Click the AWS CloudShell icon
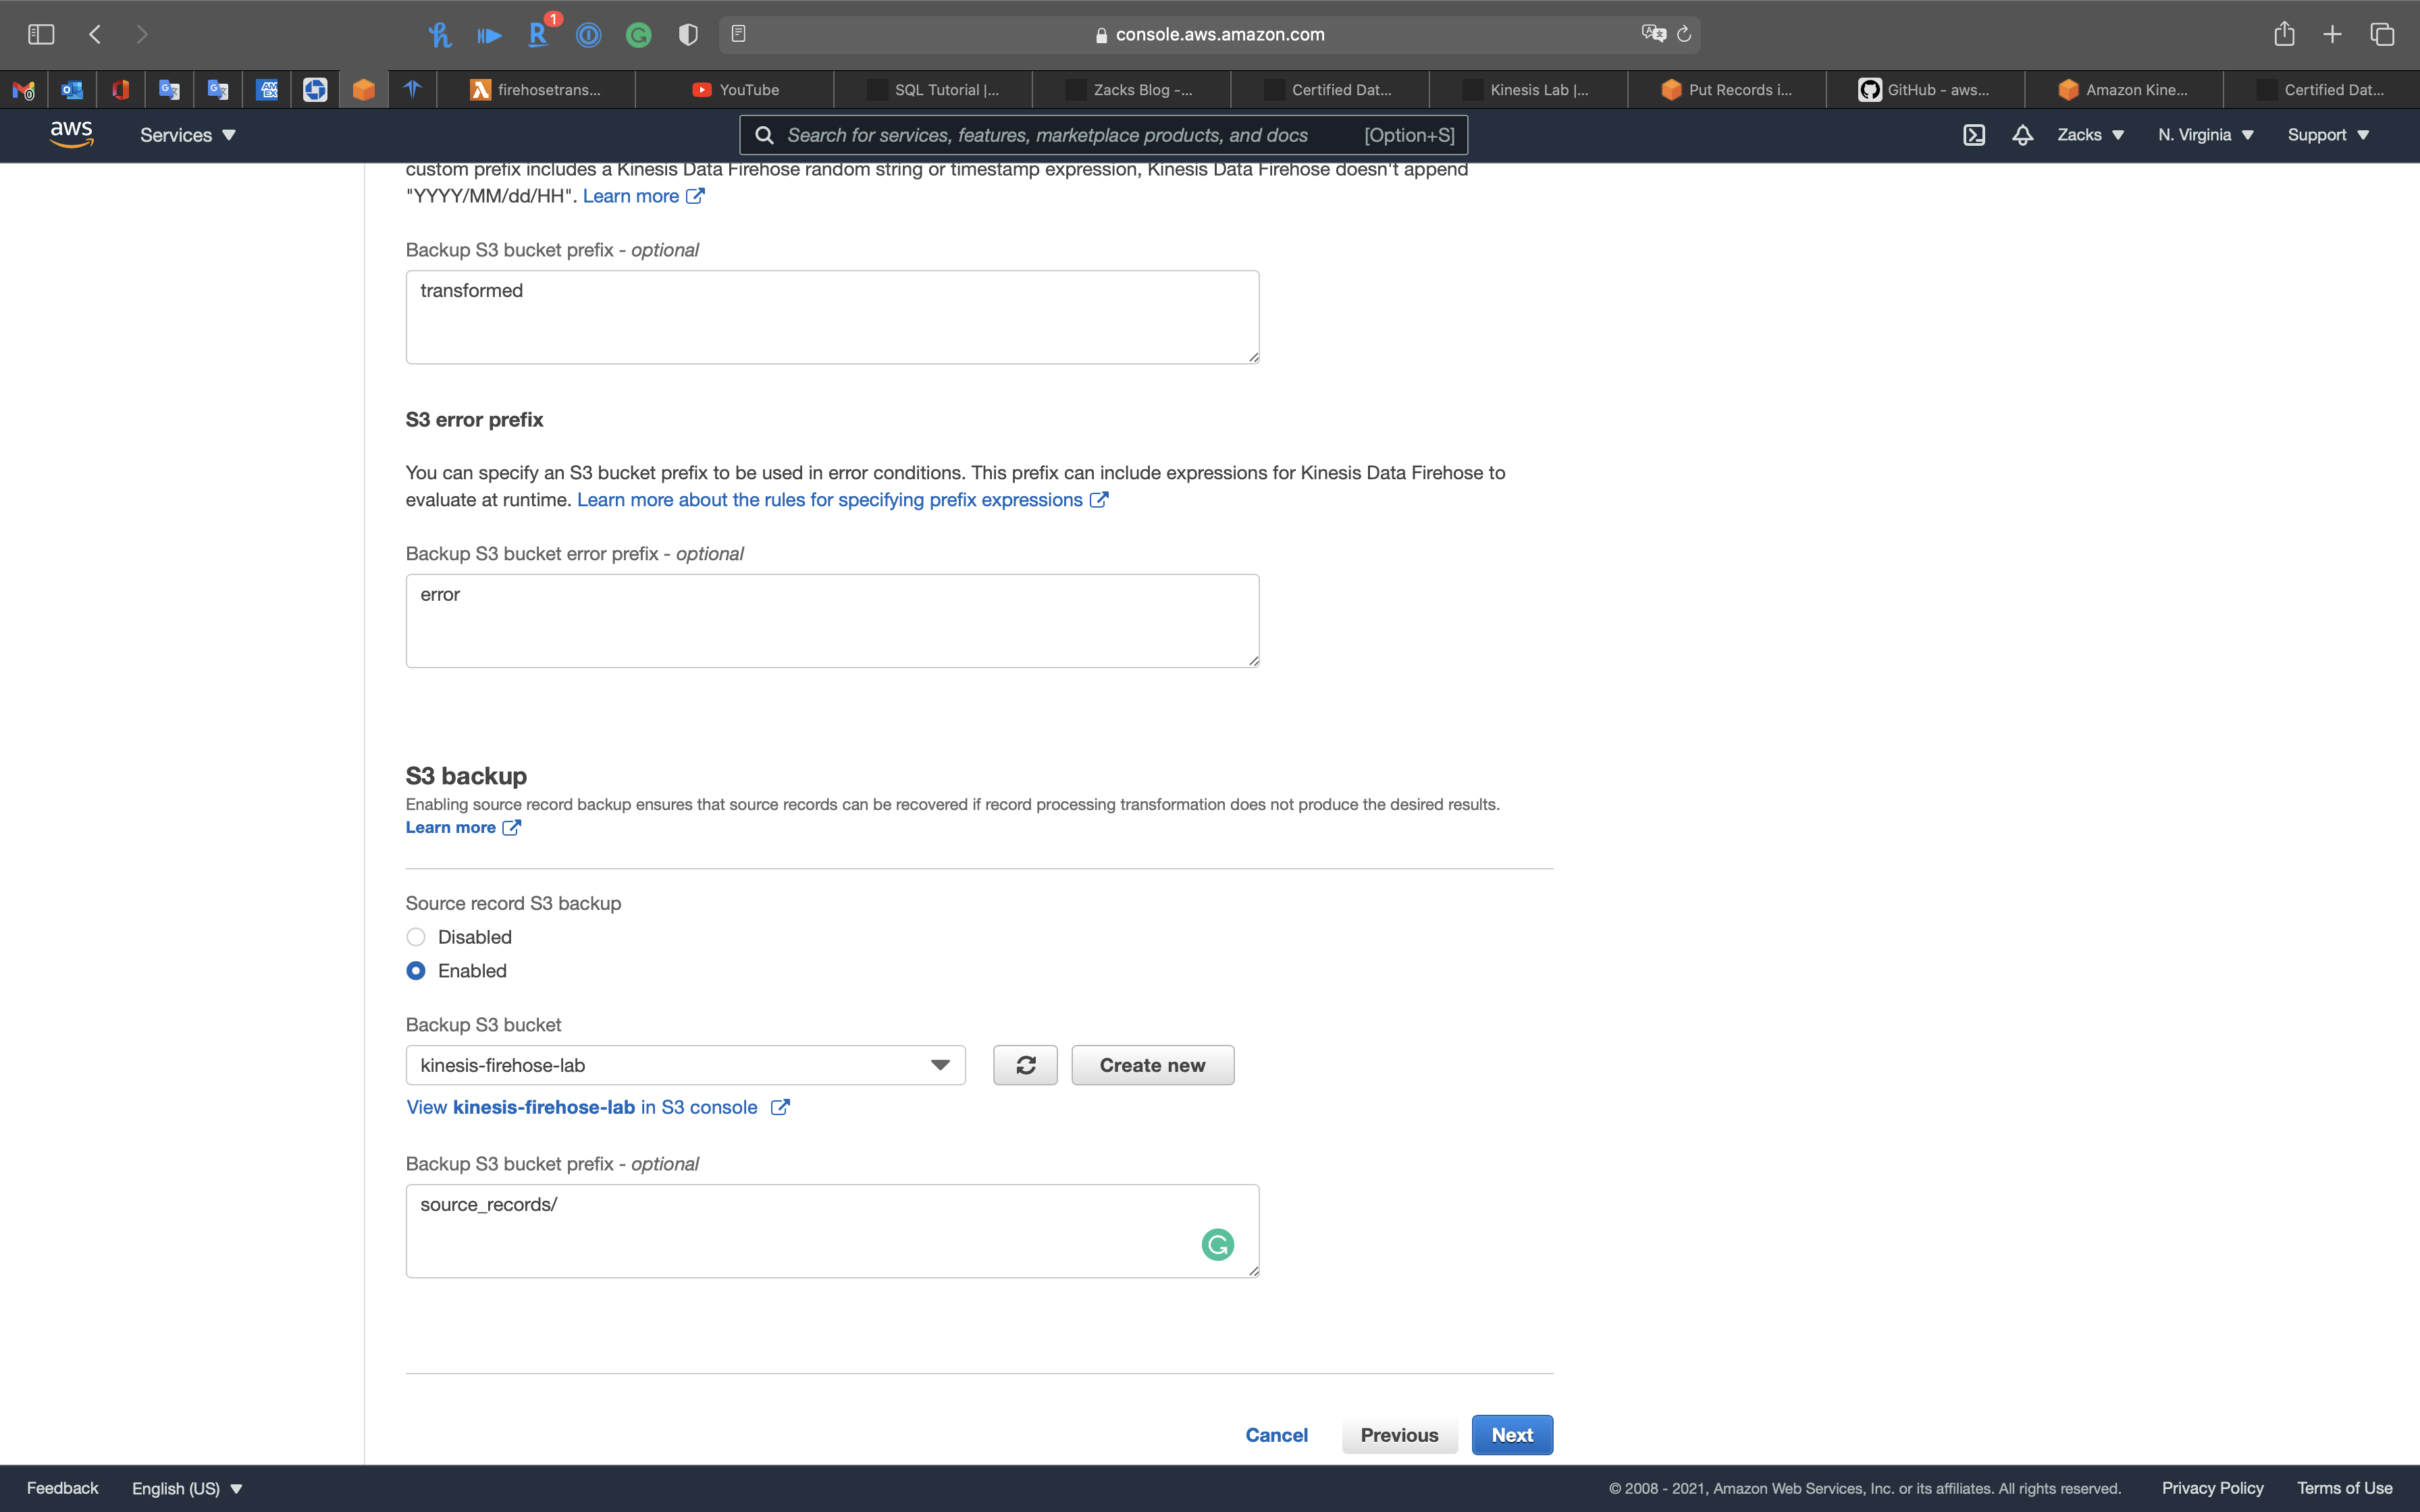Image resolution: width=2420 pixels, height=1512 pixels. point(1973,135)
